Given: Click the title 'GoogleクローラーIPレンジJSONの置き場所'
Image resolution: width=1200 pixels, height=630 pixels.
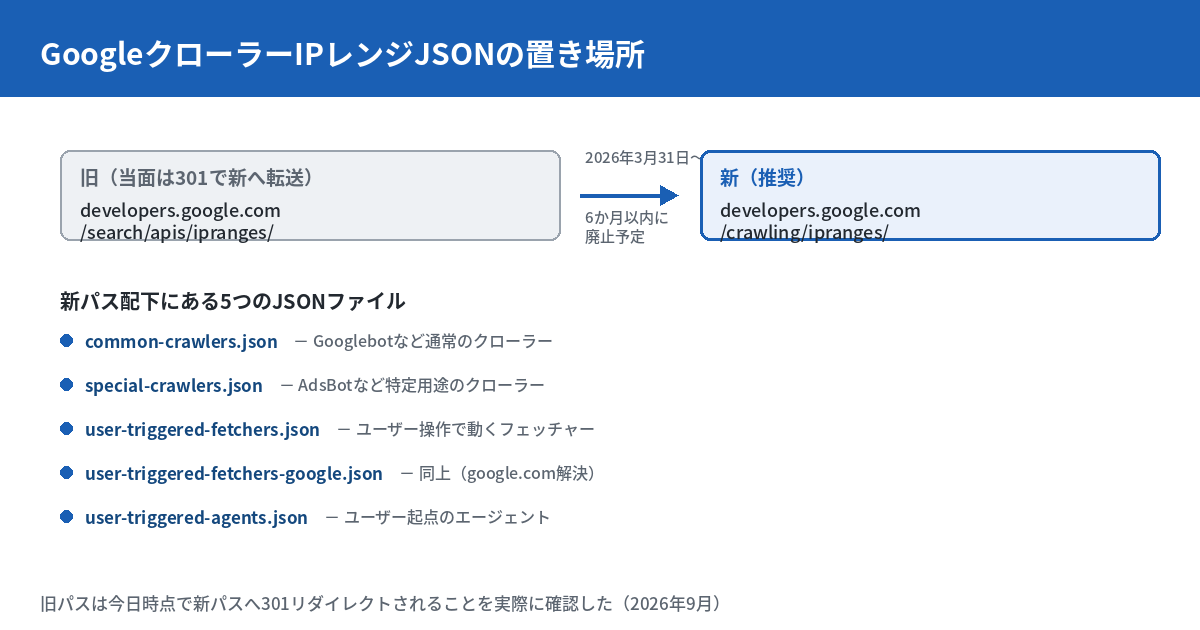Looking at the screenshot, I should click(343, 55).
